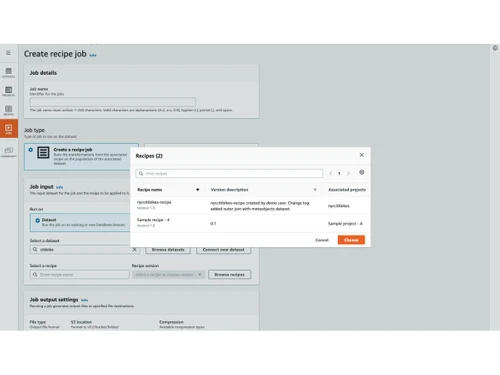The image size is (500, 375).
Task: Click the Associated projects column header
Action: click(347, 190)
